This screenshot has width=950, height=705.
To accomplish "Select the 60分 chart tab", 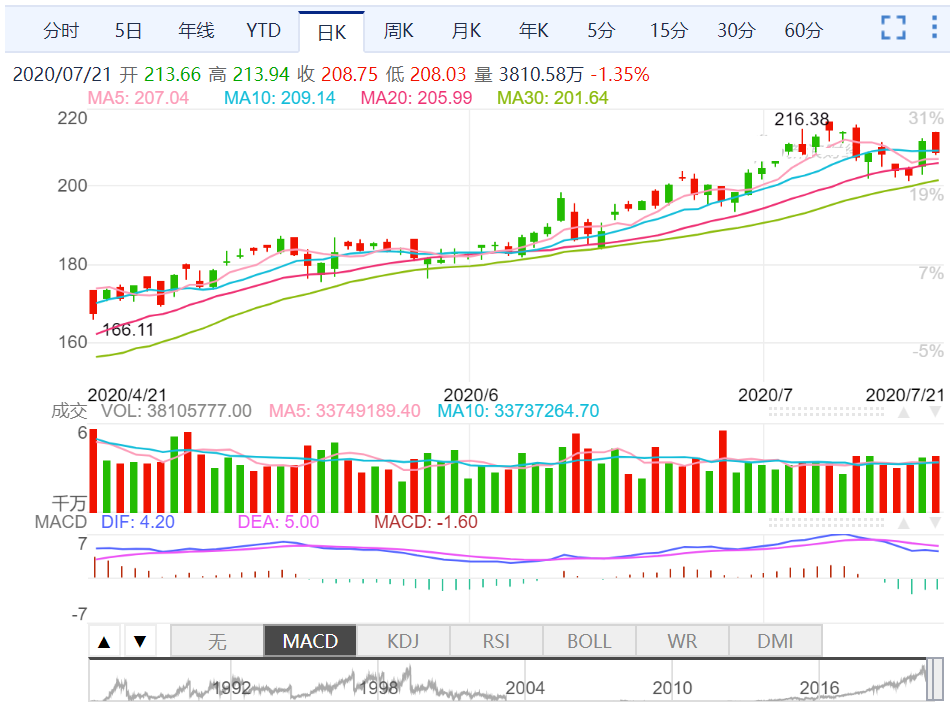I will [x=803, y=30].
